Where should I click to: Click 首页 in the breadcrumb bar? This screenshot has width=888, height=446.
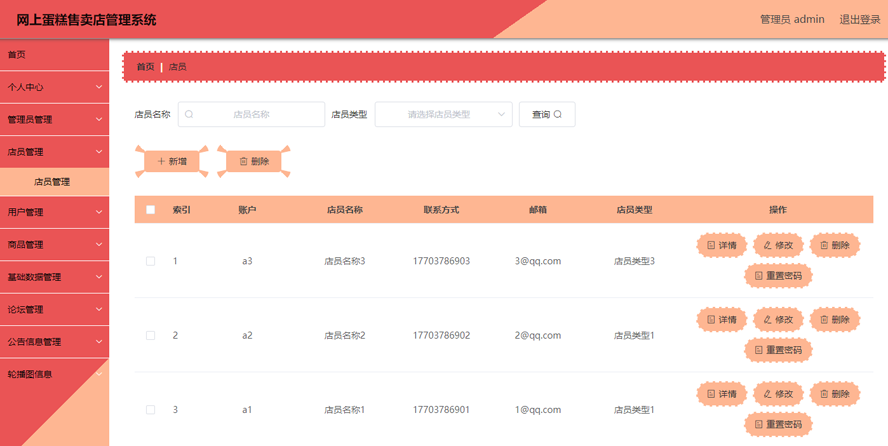tap(145, 67)
